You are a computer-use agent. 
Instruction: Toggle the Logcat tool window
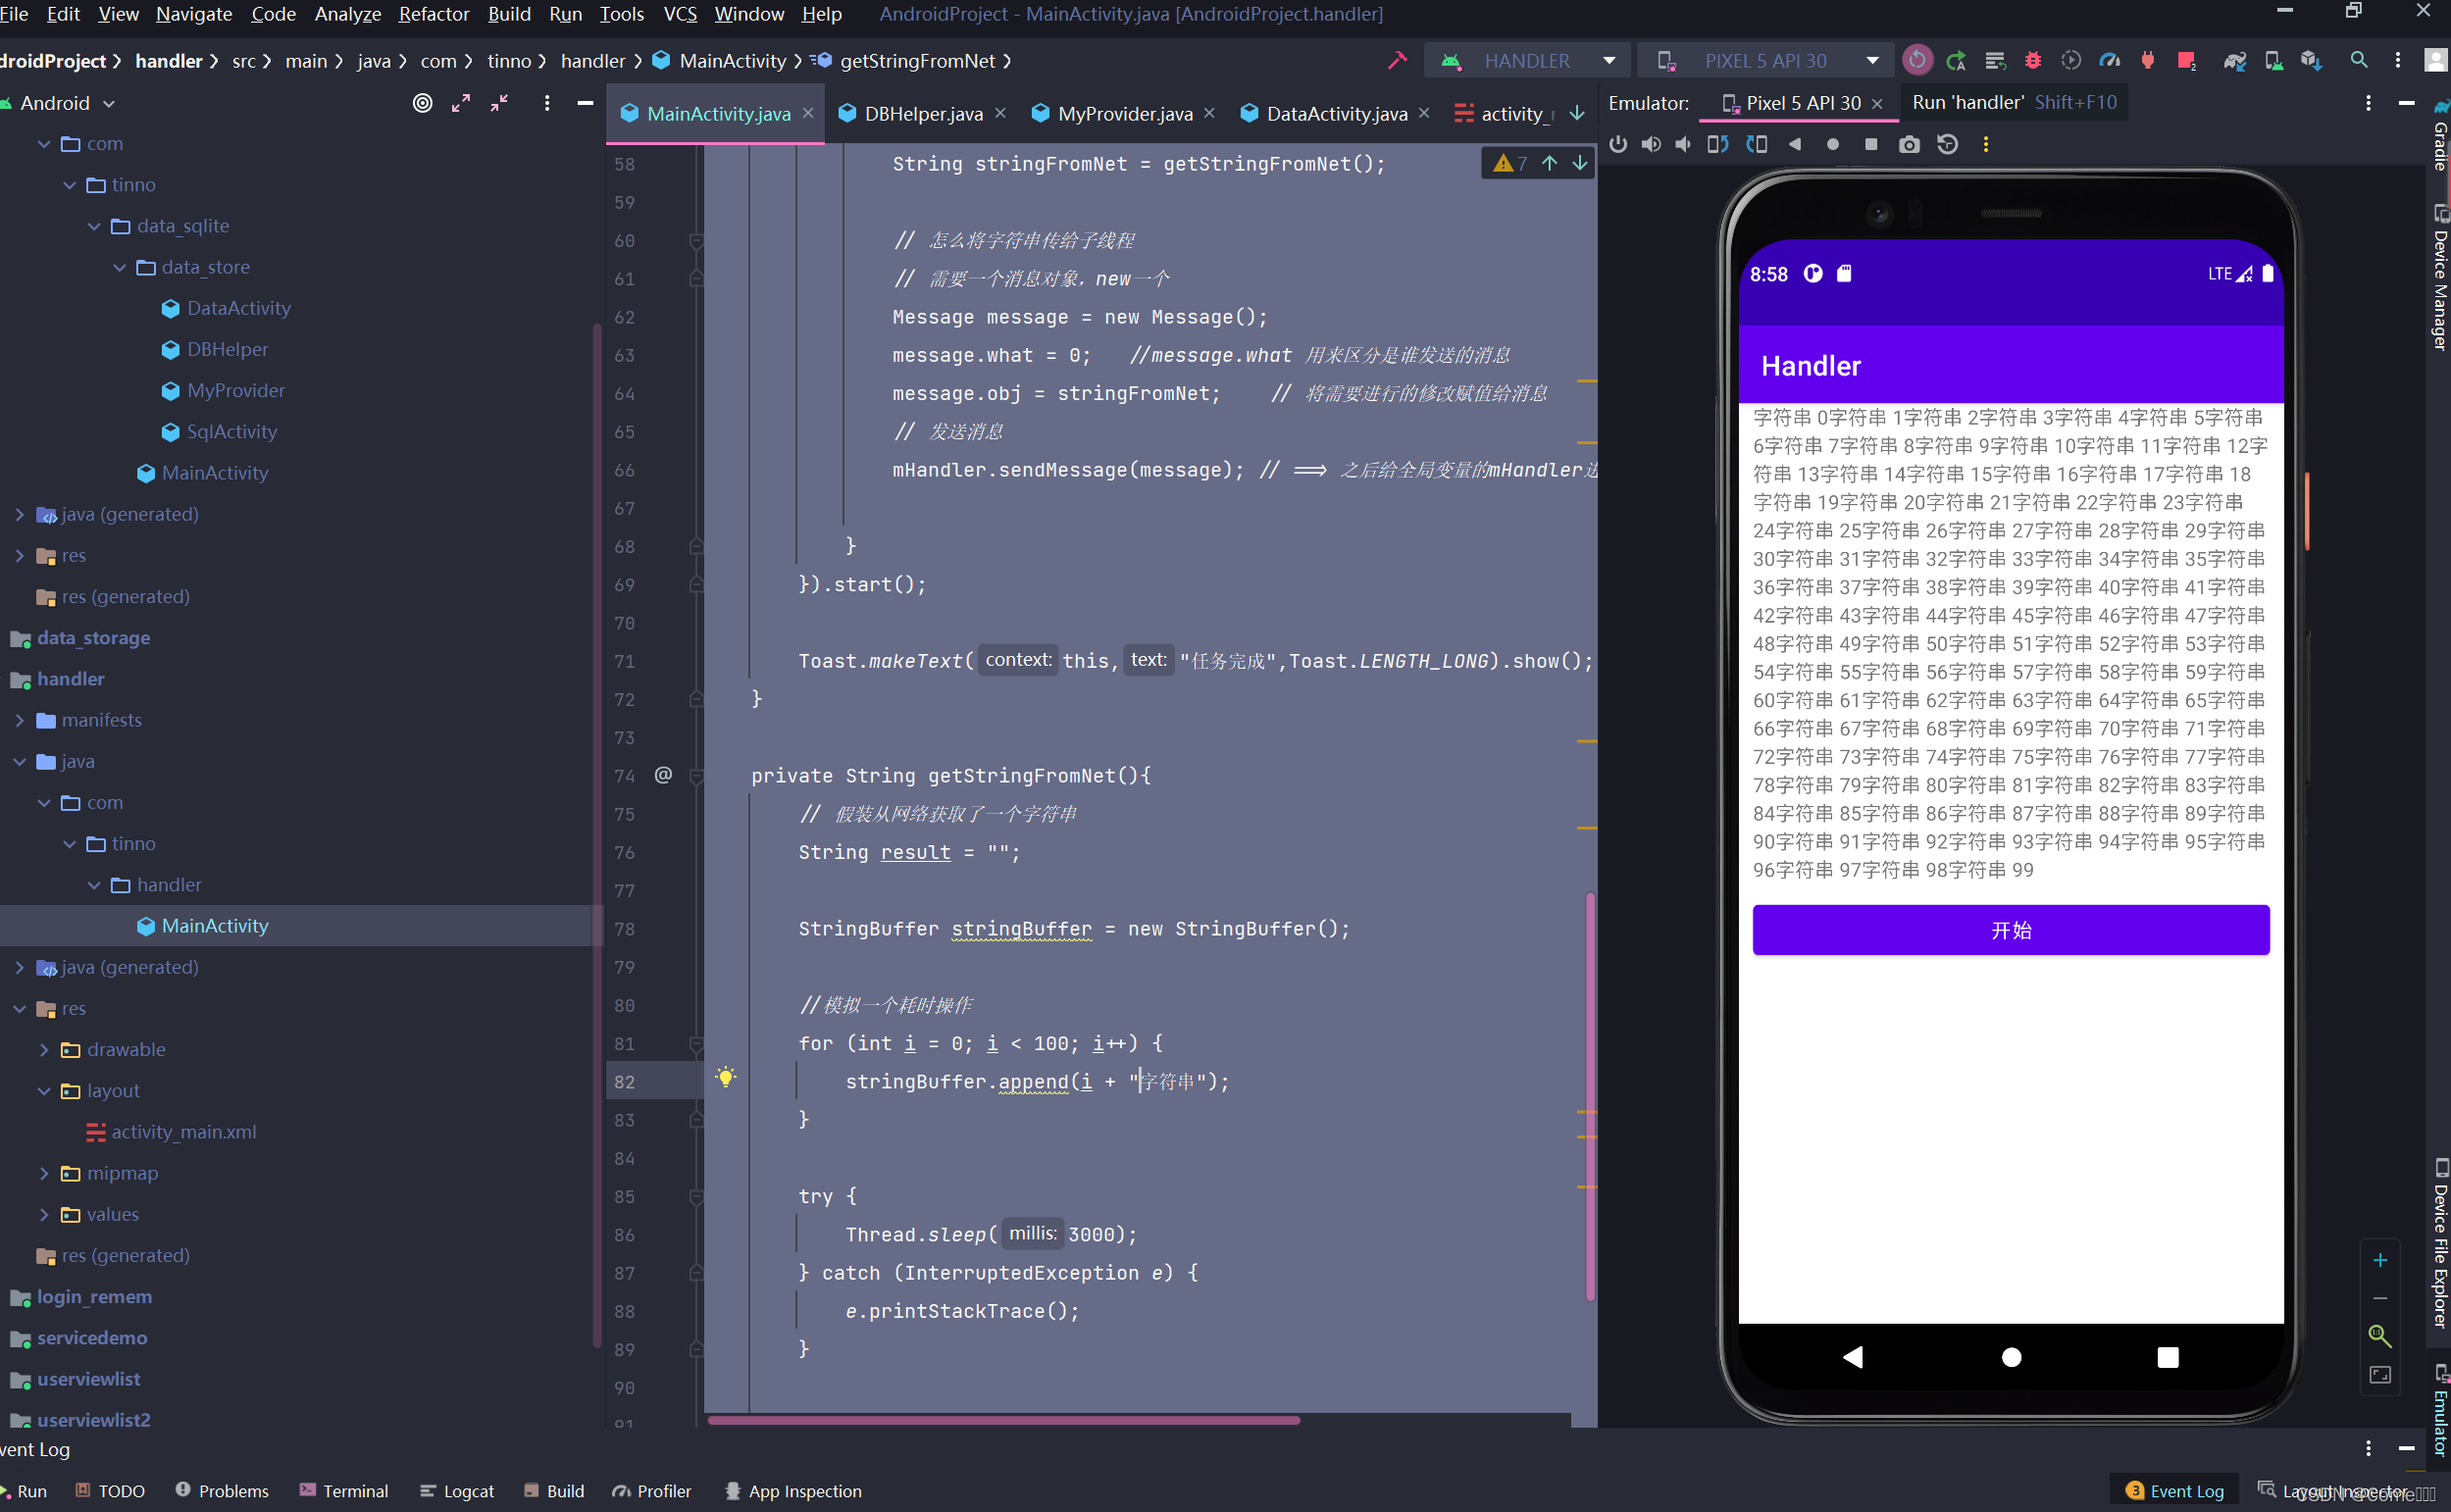pyautogui.click(x=457, y=1490)
